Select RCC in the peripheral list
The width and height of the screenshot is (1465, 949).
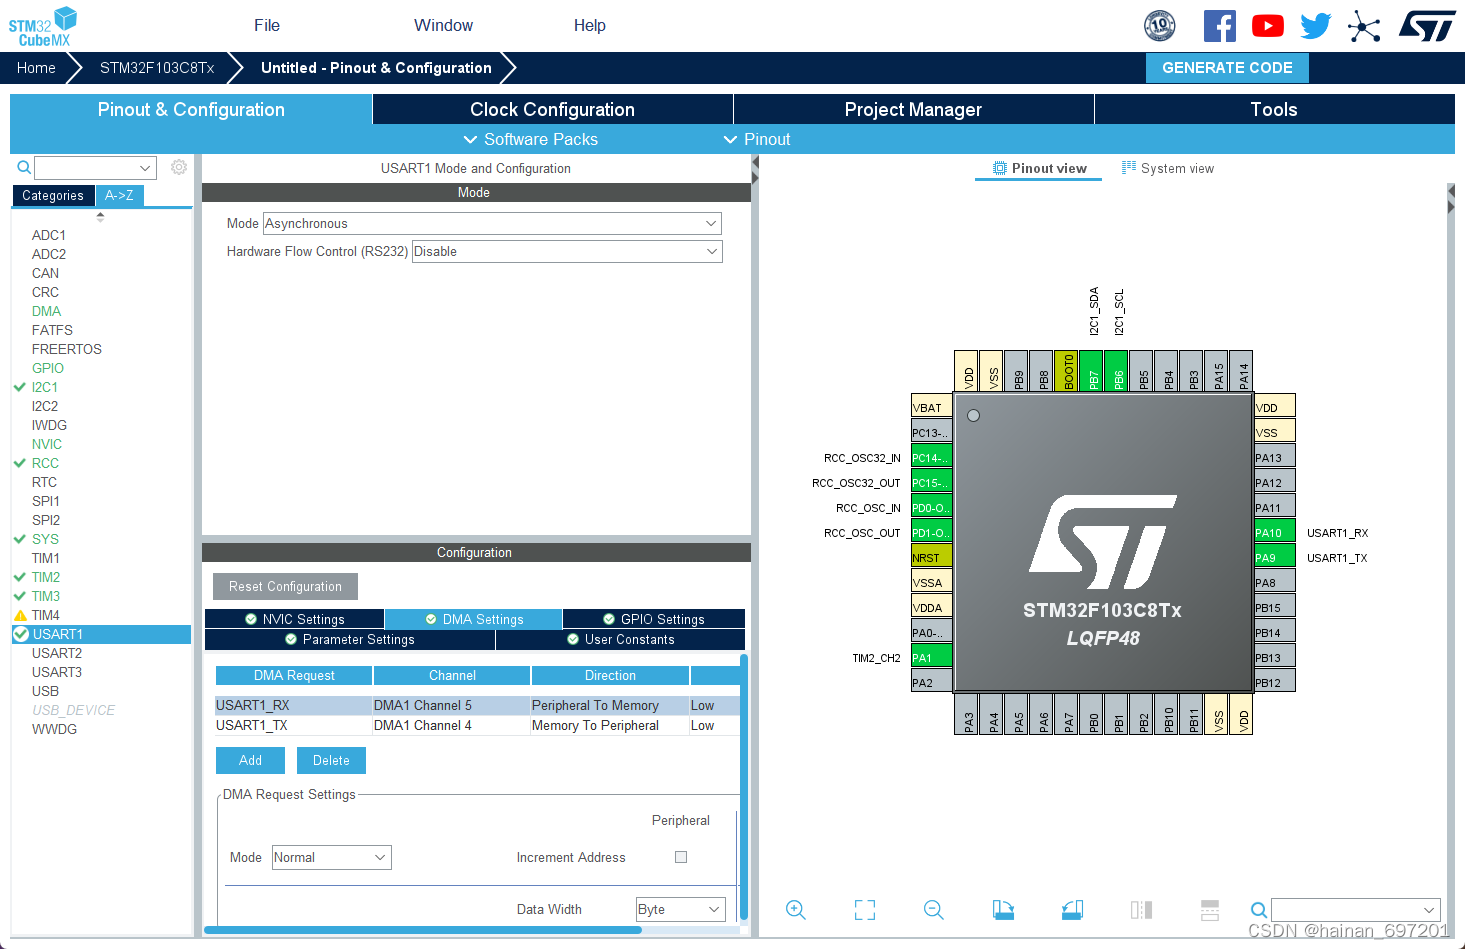click(x=45, y=463)
